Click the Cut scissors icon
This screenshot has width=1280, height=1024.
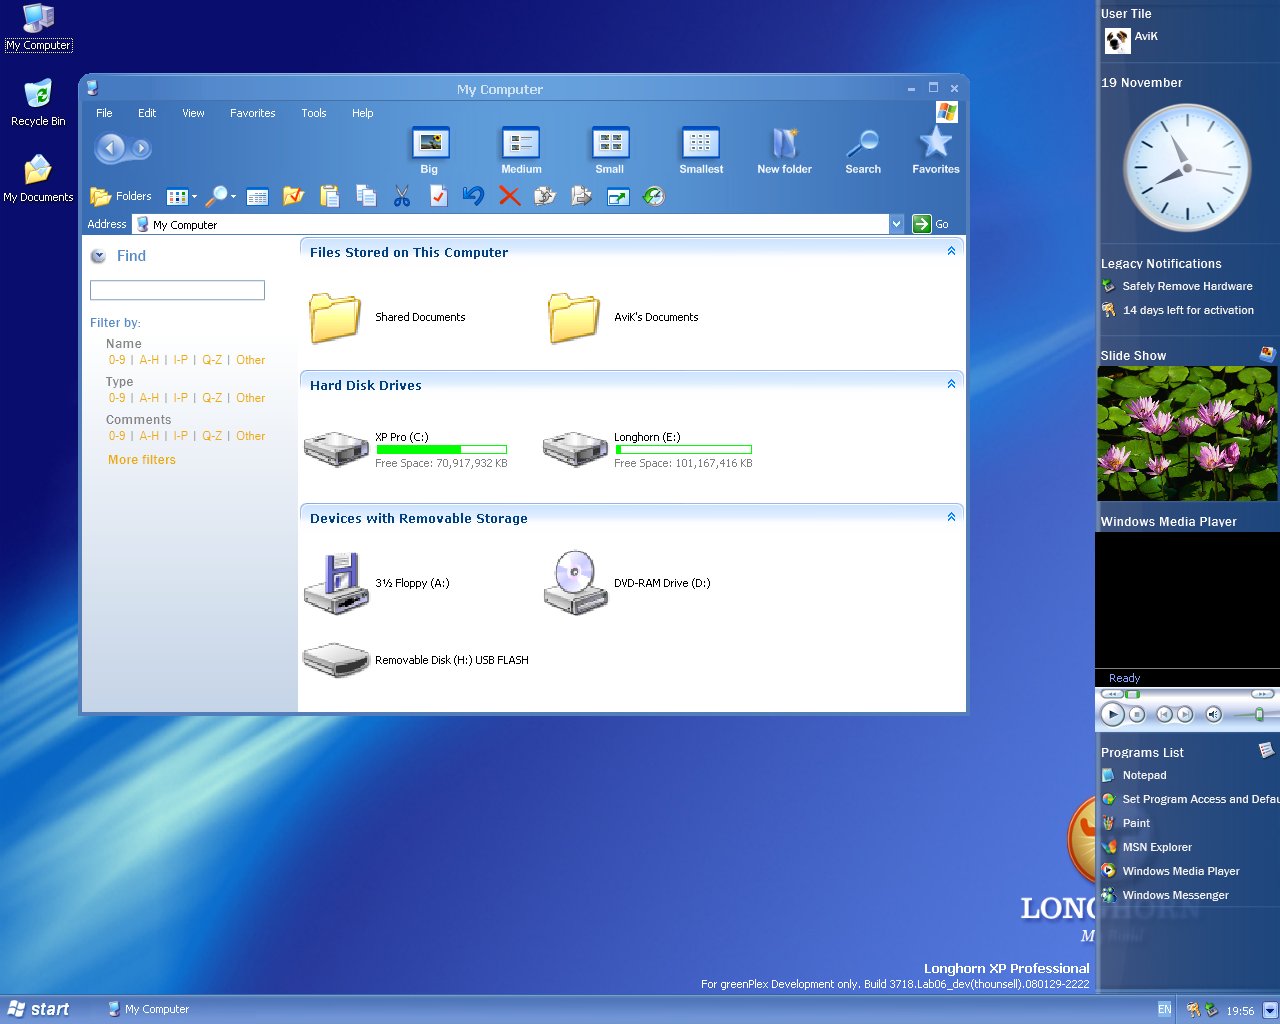[402, 196]
